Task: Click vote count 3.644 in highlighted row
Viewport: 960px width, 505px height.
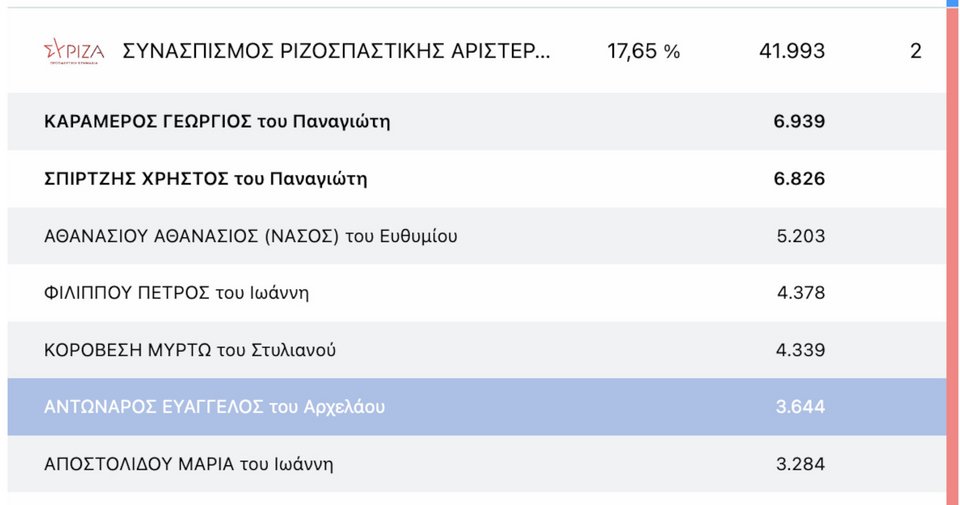Action: 800,407
